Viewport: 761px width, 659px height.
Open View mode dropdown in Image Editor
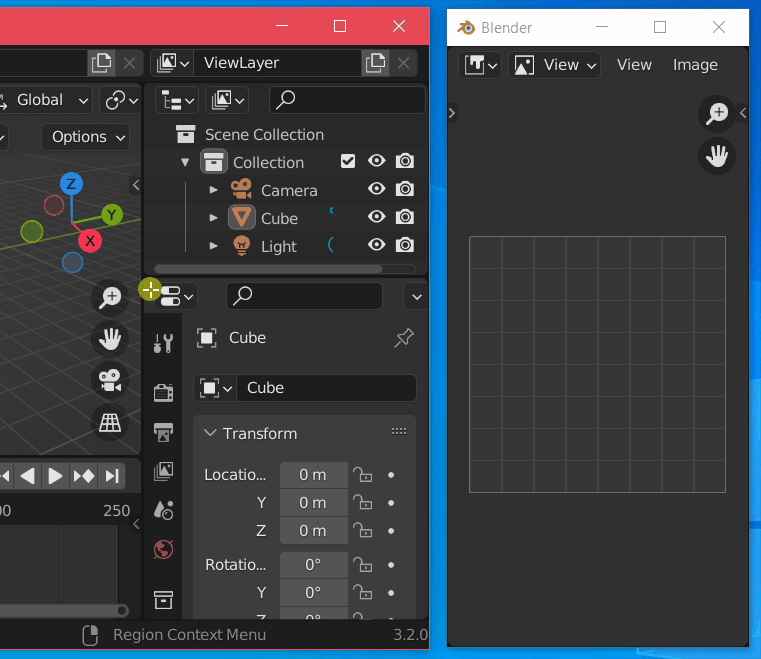pyautogui.click(x=554, y=65)
